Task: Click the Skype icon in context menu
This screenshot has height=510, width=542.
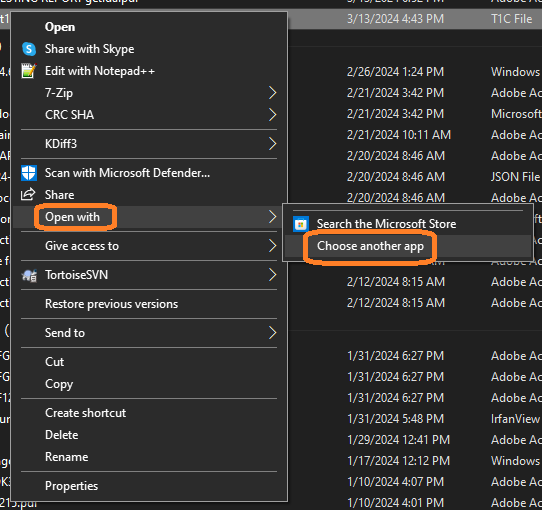Action: point(29,49)
